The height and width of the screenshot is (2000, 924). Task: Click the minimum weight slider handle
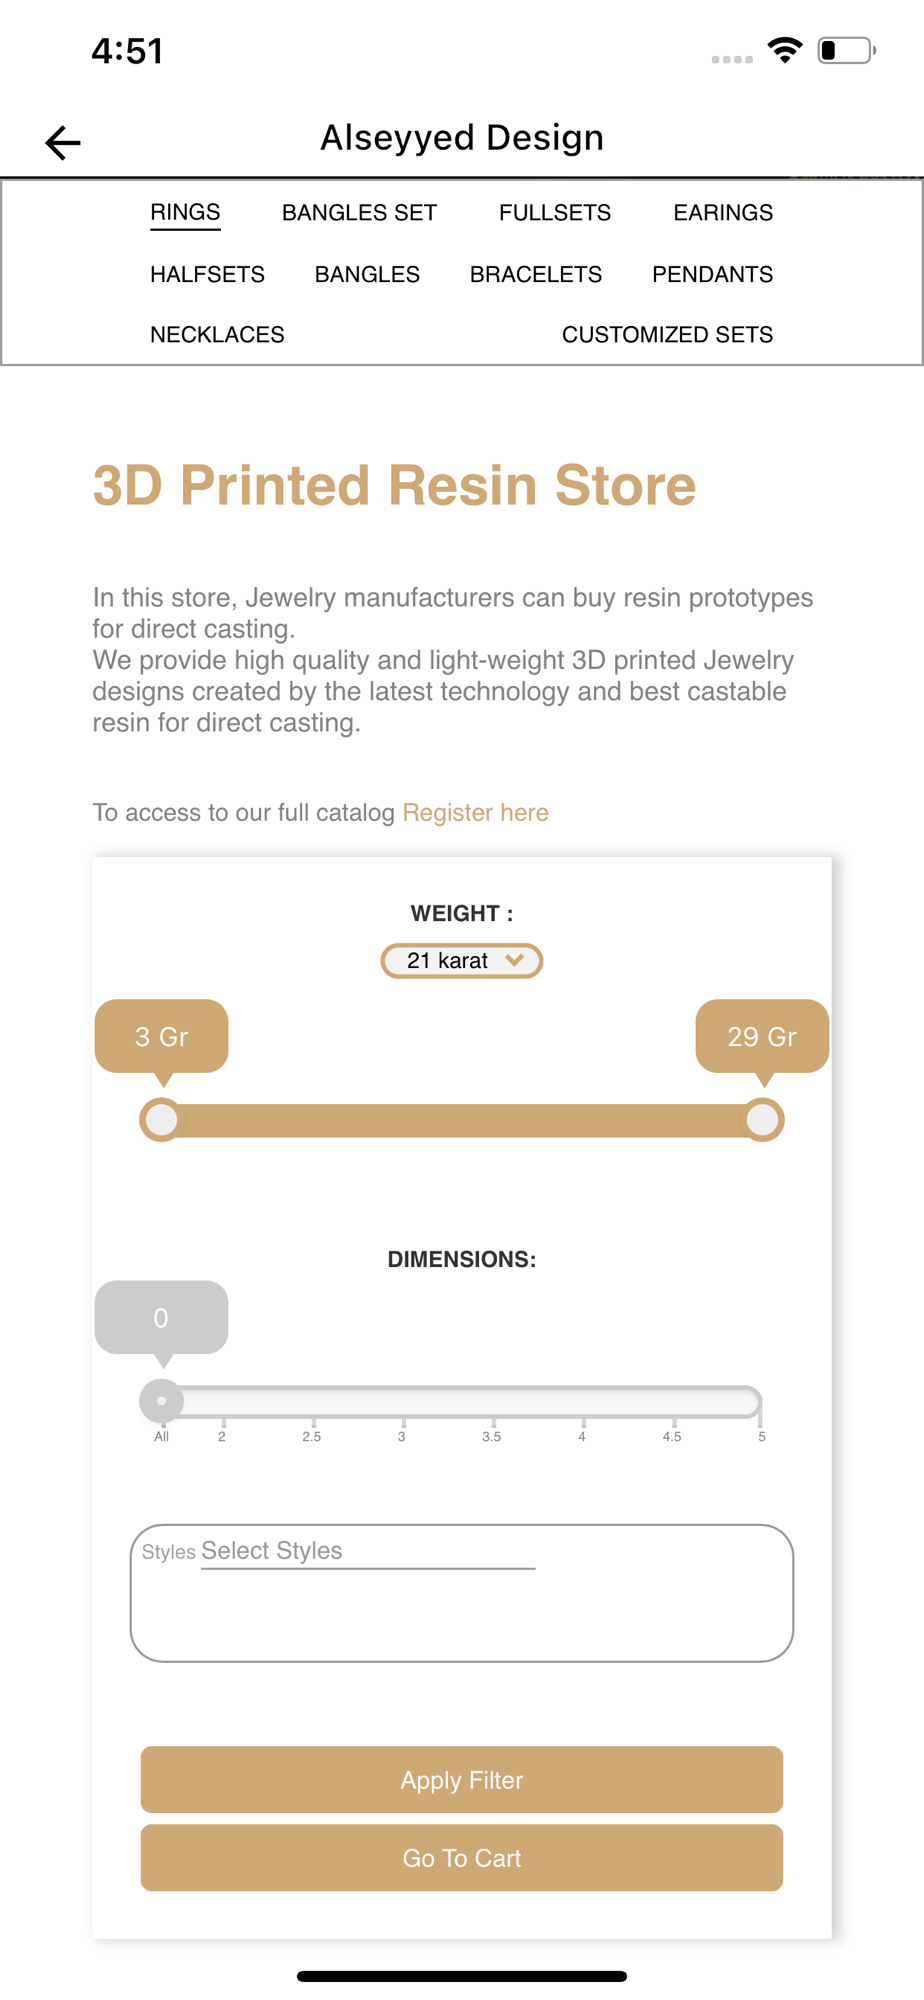tap(161, 1120)
